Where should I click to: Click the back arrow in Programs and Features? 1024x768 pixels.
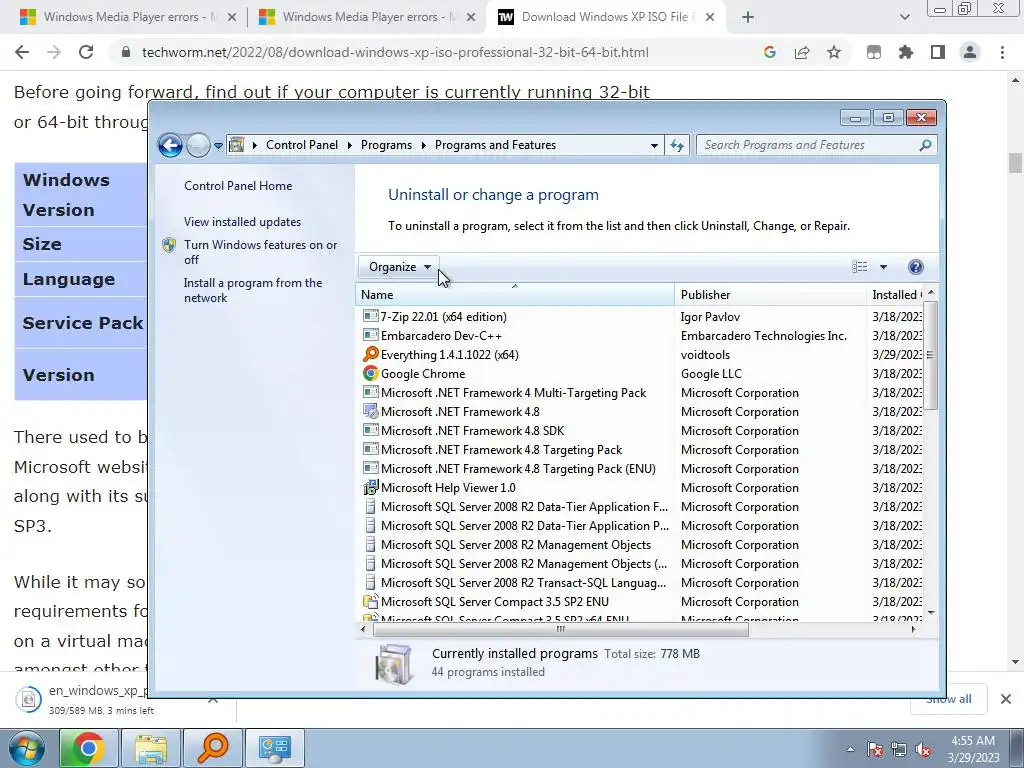[x=170, y=145]
